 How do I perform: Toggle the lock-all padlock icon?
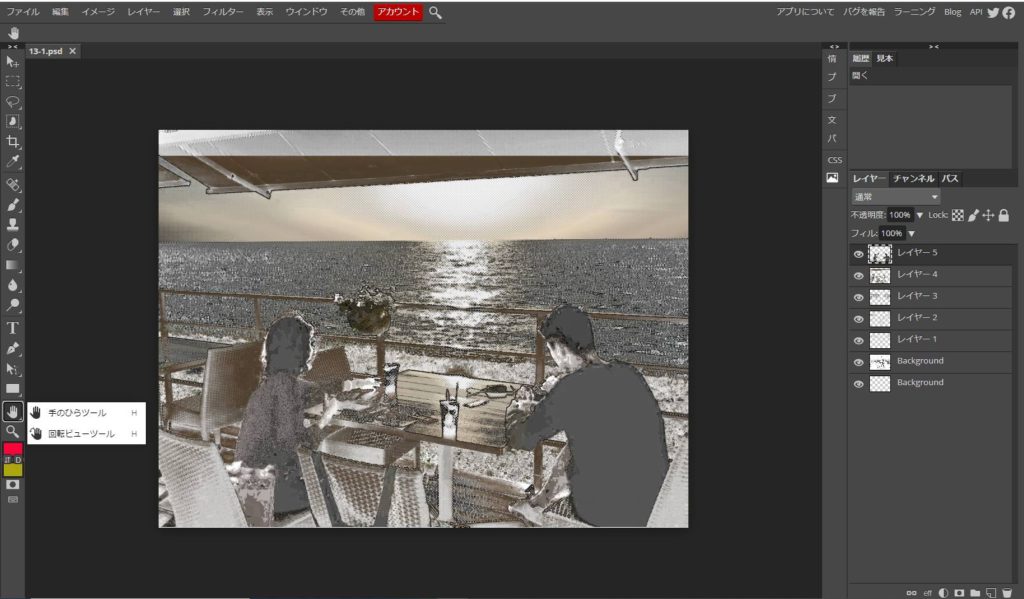tap(1003, 215)
